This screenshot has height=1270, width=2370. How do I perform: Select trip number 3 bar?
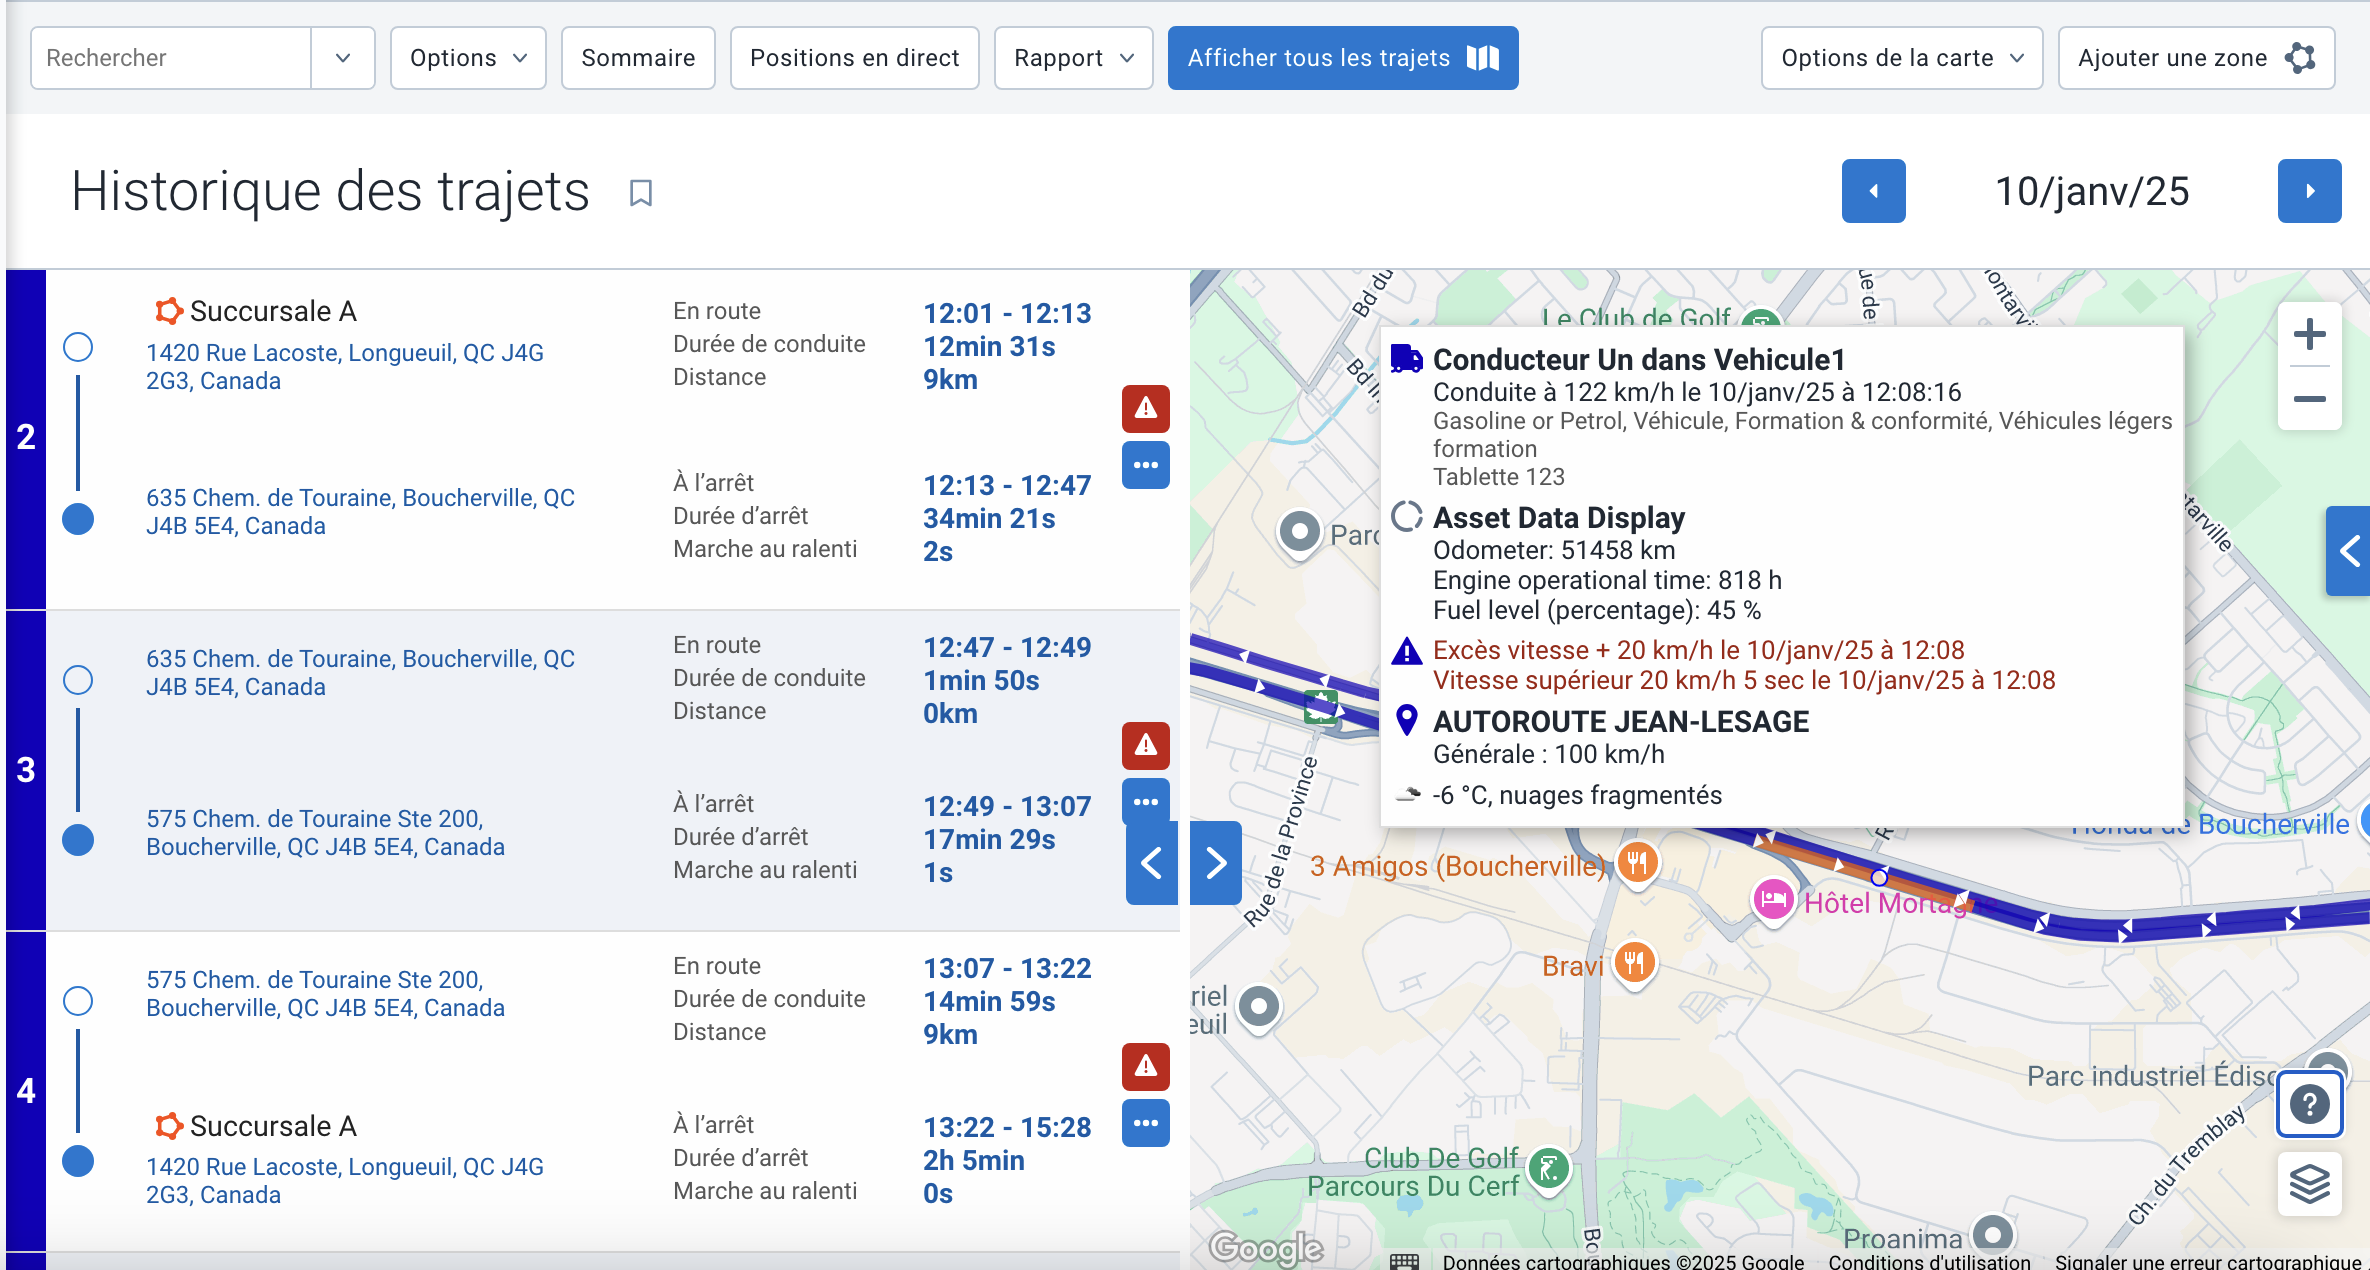tap(26, 771)
